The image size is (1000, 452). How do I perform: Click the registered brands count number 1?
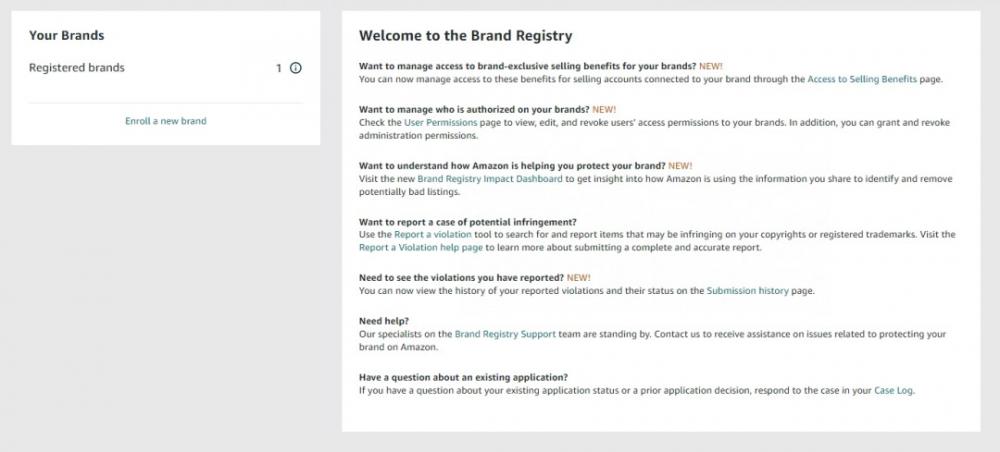279,68
